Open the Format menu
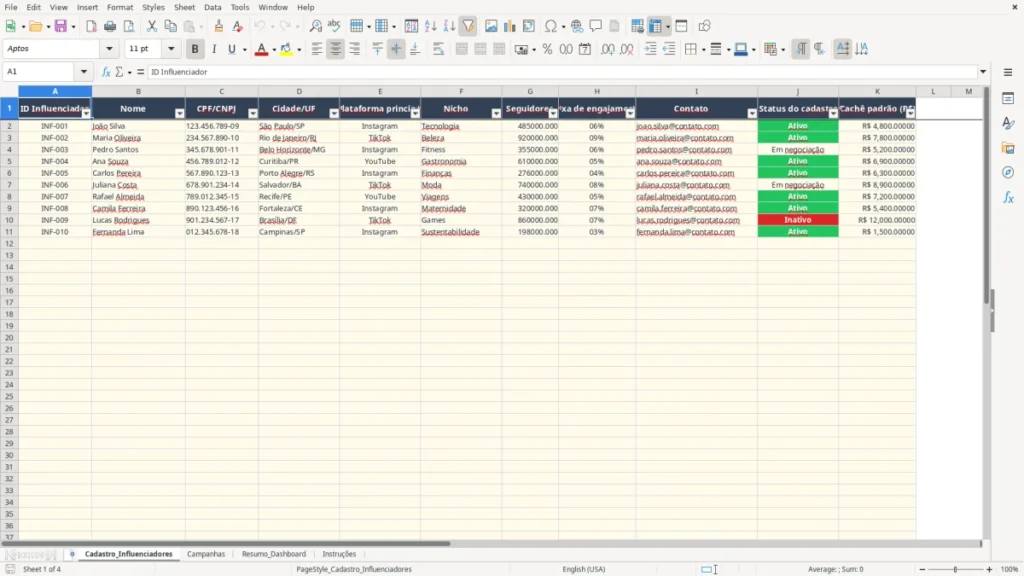 pyautogui.click(x=120, y=7)
